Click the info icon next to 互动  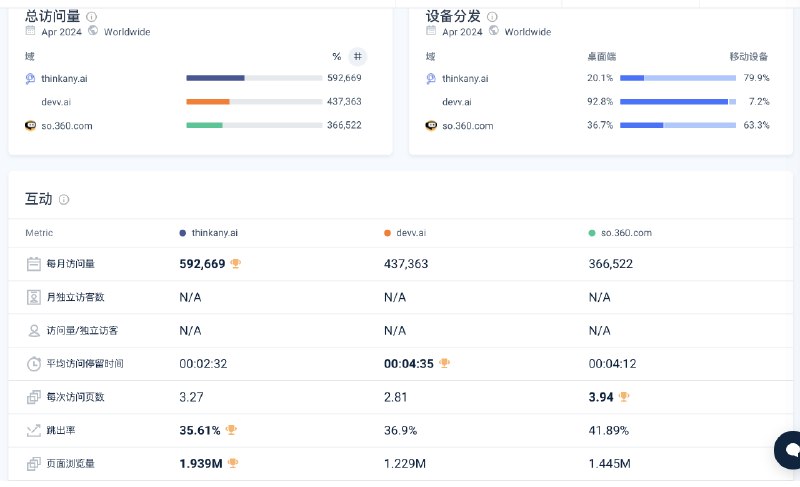64,199
